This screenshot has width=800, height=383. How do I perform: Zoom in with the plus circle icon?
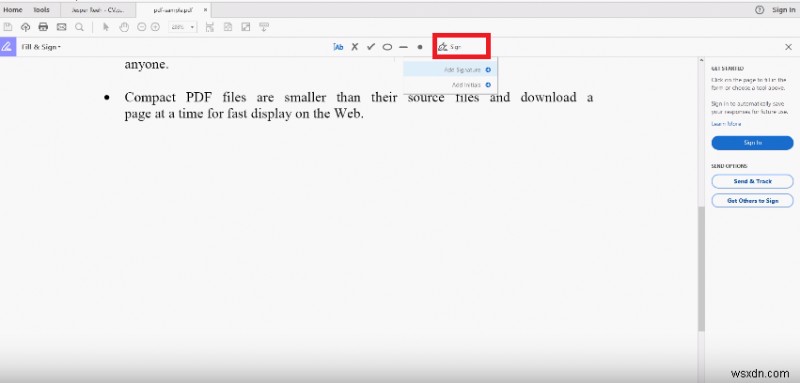155,27
